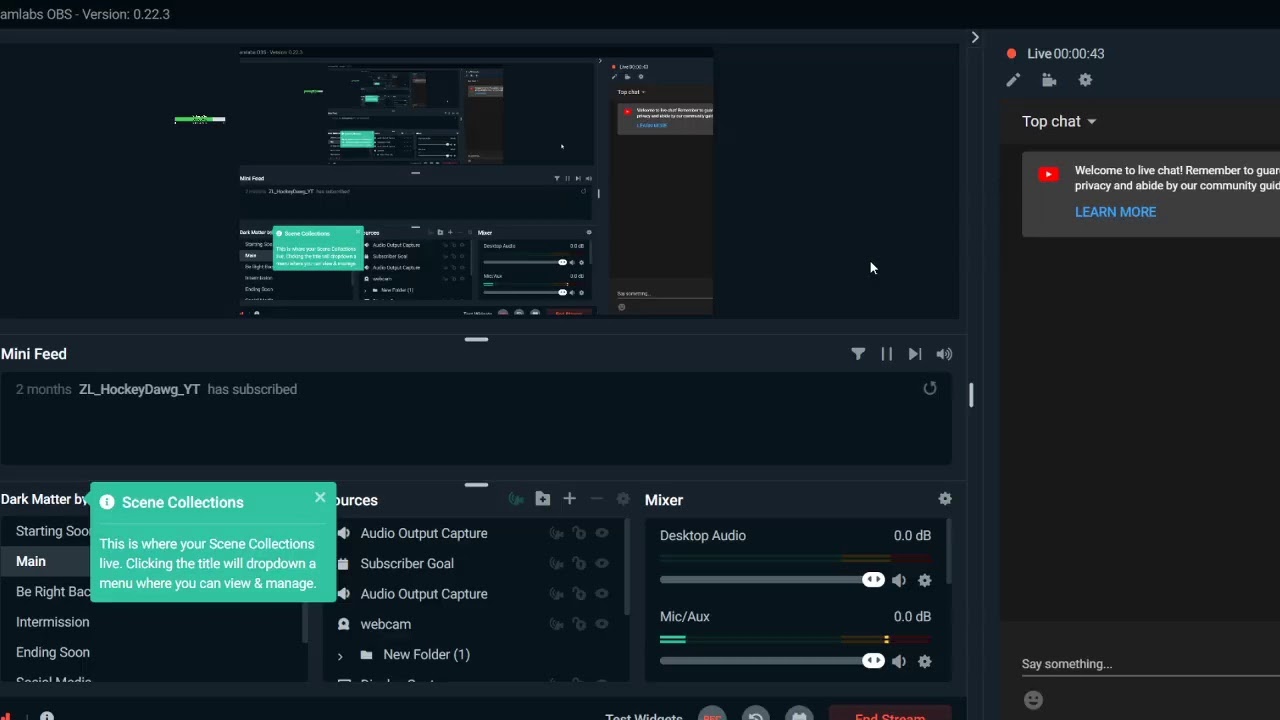Click the YouTube logo in chat welcome
Image resolution: width=1280 pixels, height=720 pixels.
[1048, 174]
